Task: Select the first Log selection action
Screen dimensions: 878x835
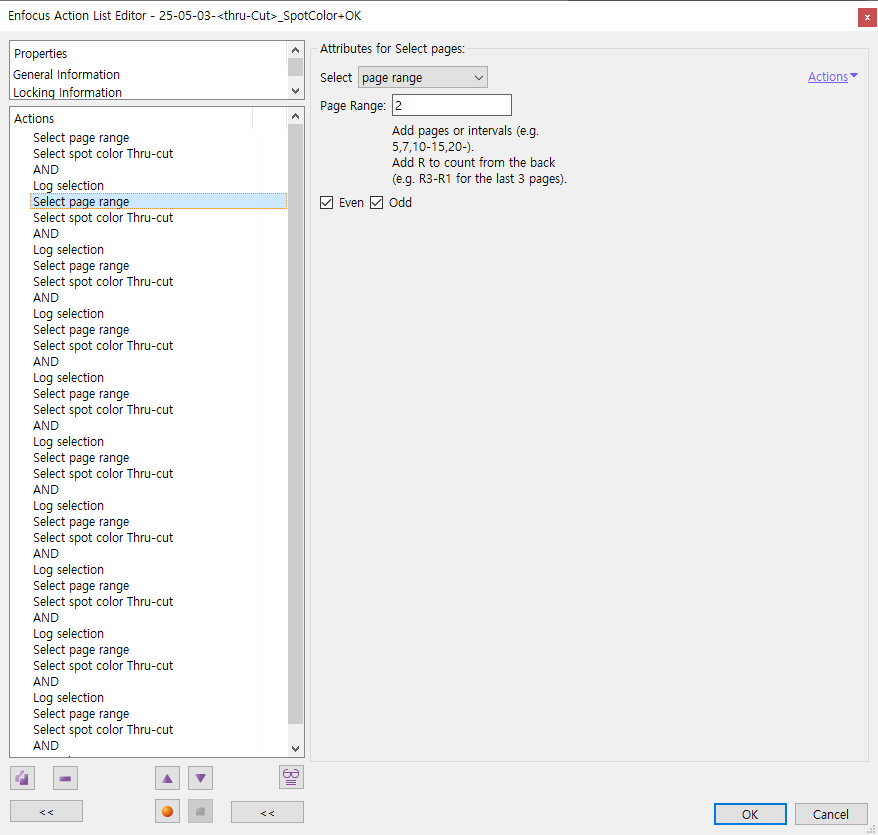Action: pos(69,186)
